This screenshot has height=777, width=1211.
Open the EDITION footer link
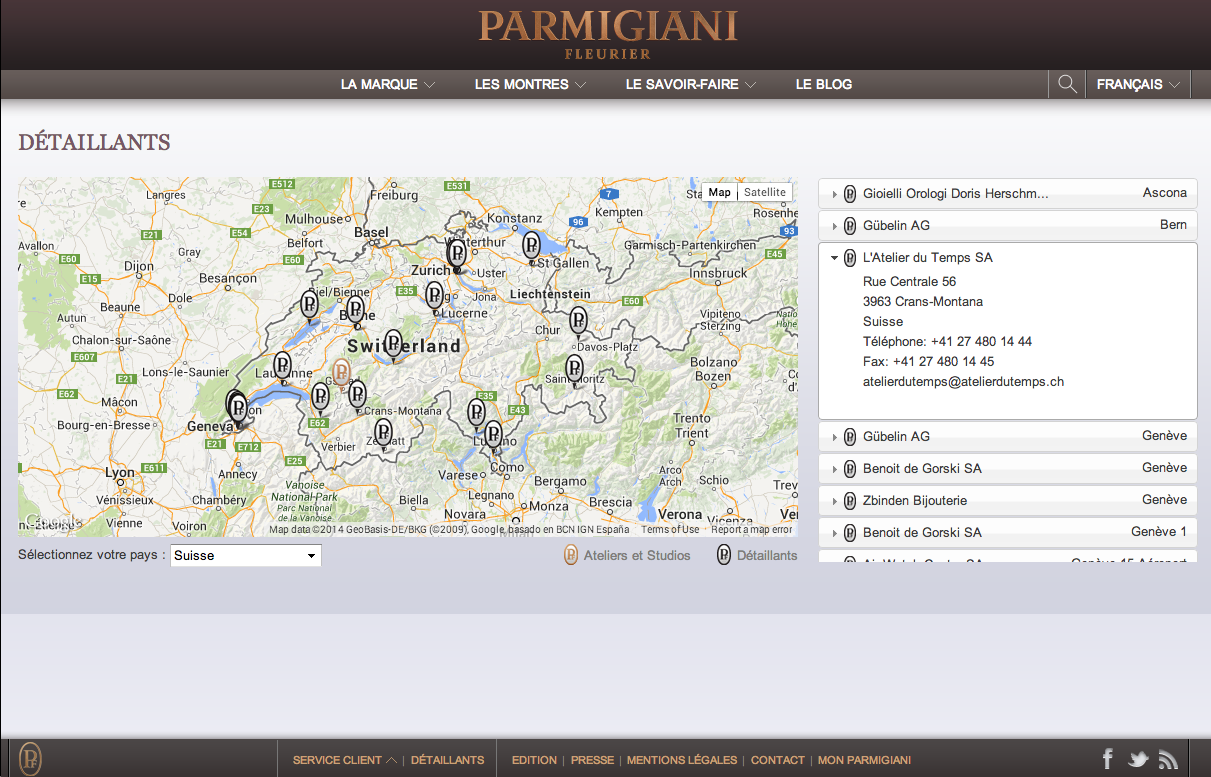pyautogui.click(x=534, y=760)
